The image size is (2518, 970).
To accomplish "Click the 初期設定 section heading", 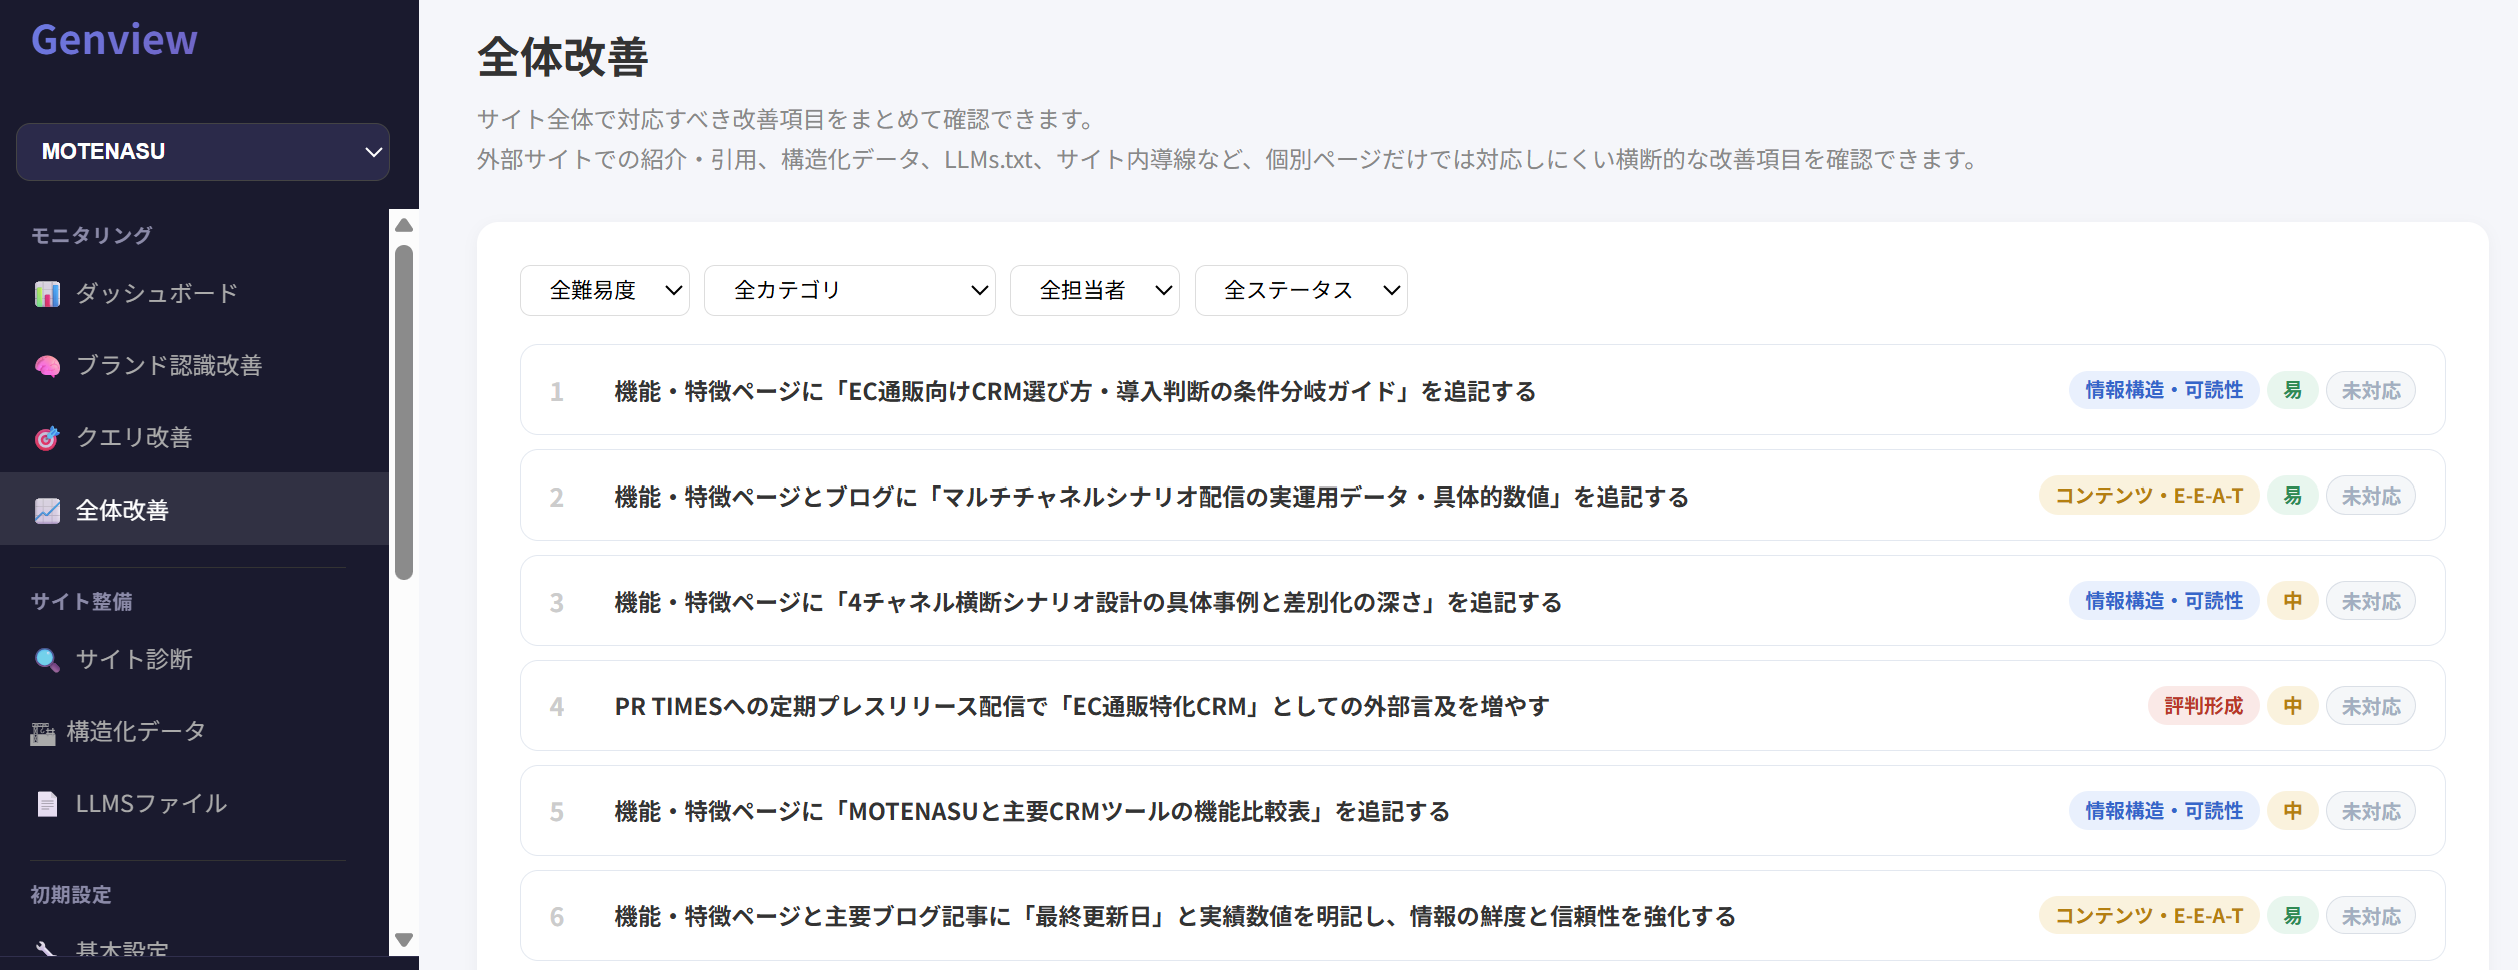I will pyautogui.click(x=71, y=895).
